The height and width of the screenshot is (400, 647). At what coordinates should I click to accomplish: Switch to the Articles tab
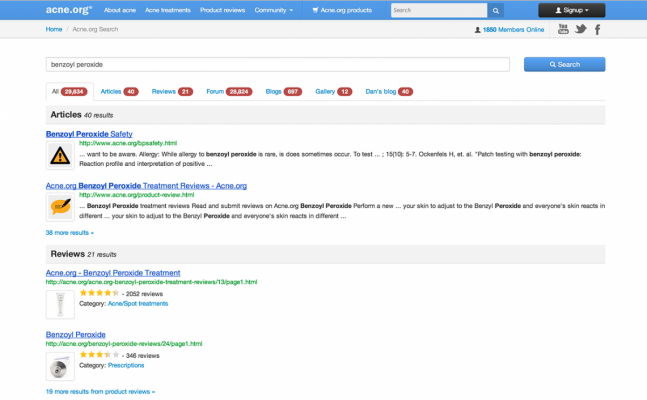point(119,92)
